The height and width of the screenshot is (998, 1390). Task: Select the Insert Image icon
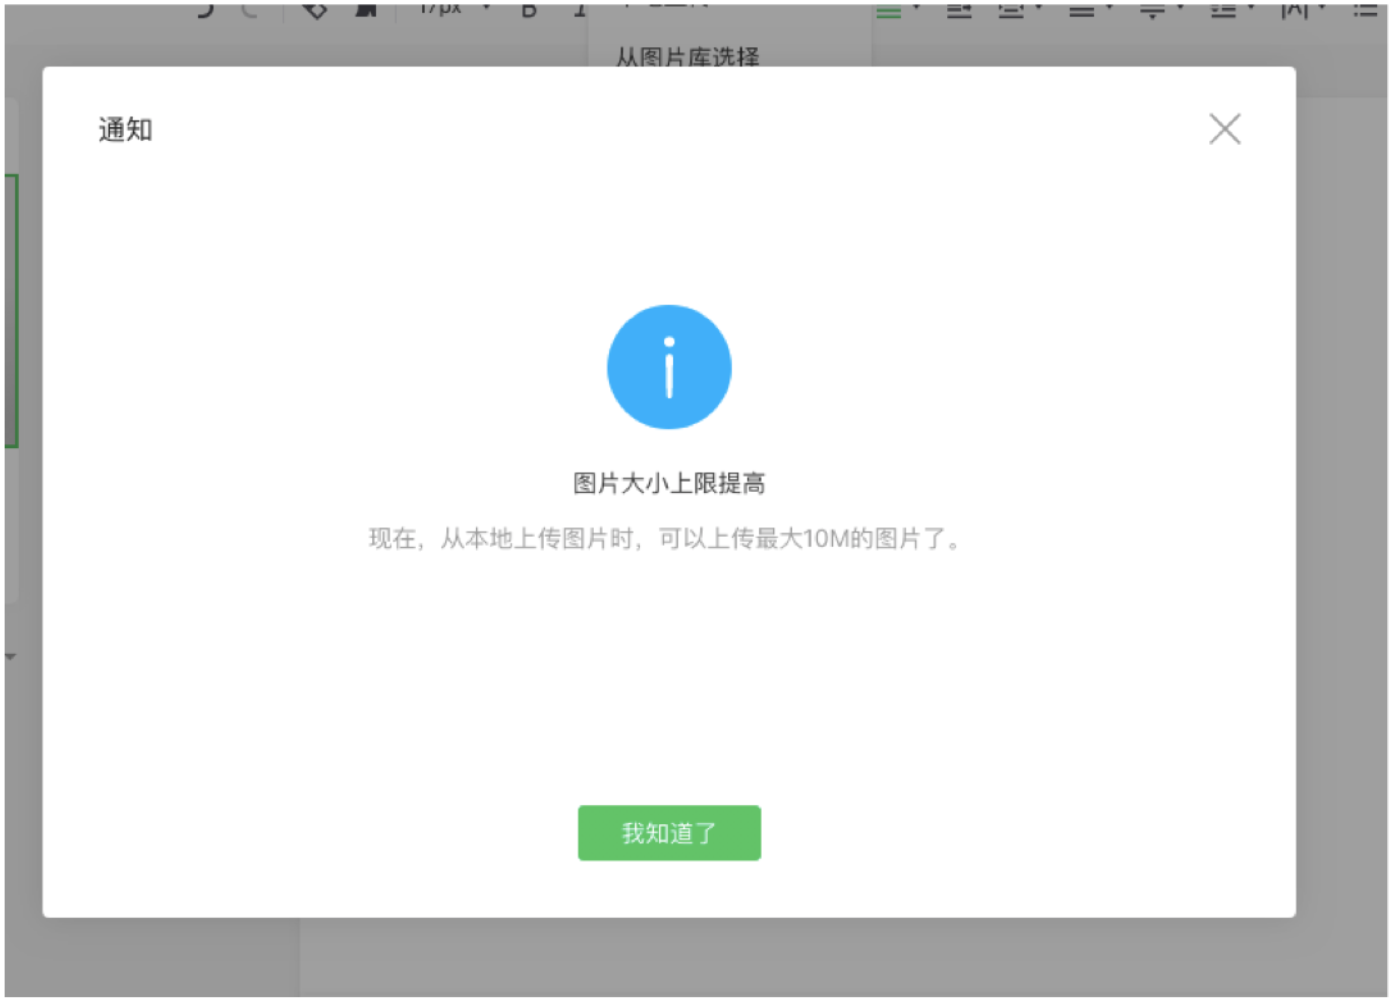click(367, 11)
